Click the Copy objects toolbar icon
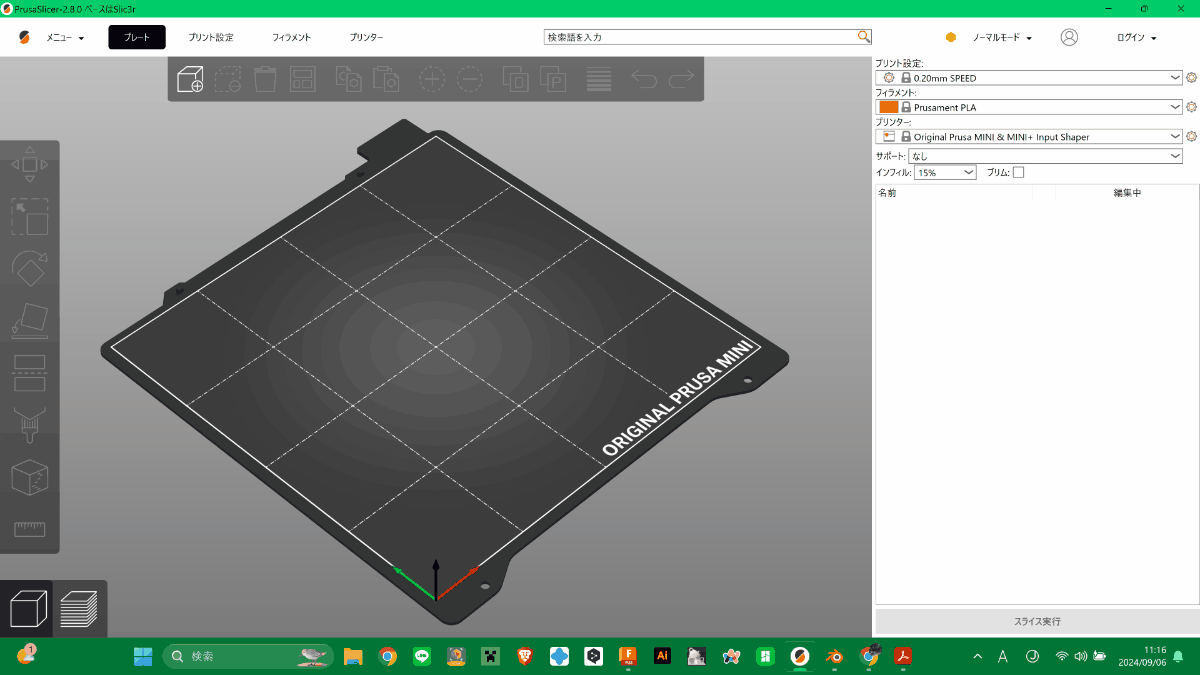The width and height of the screenshot is (1200, 675). [348, 79]
